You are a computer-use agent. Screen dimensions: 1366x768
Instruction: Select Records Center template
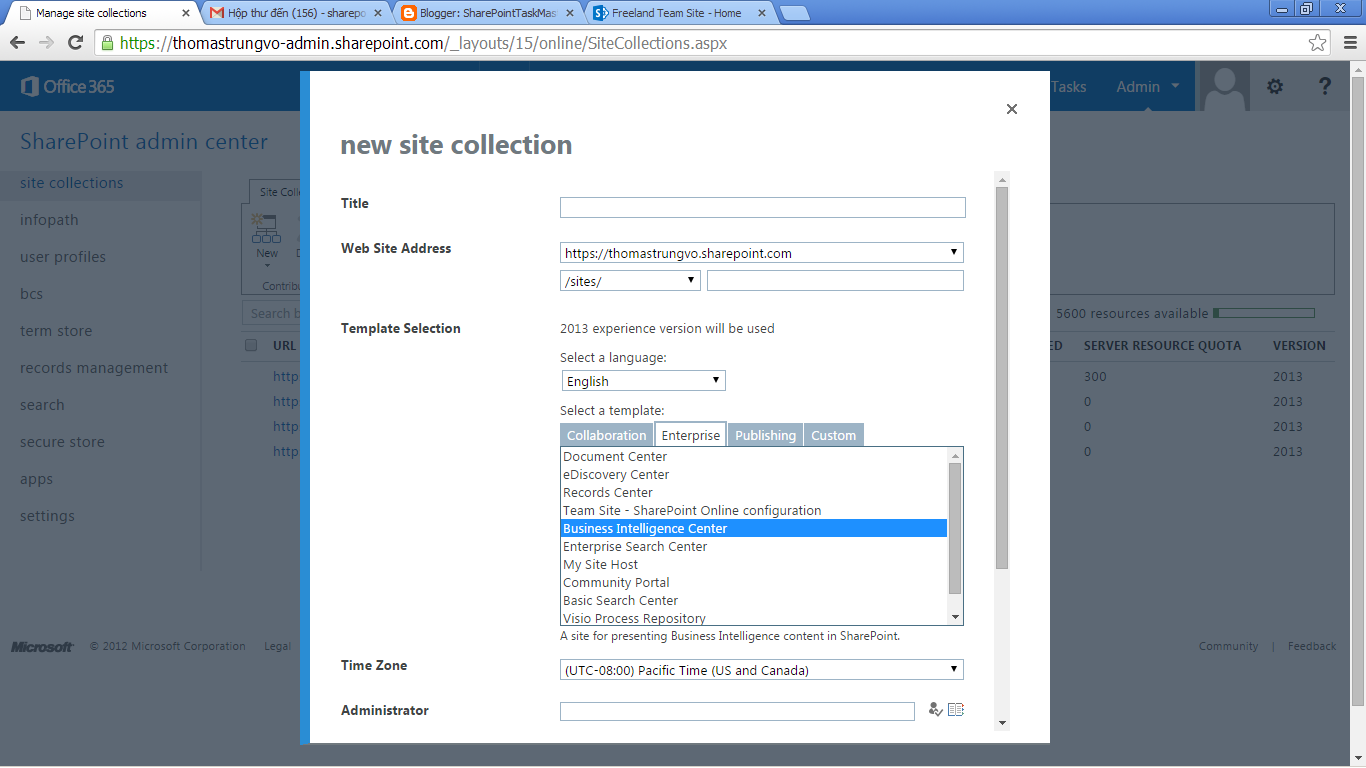[754, 493]
